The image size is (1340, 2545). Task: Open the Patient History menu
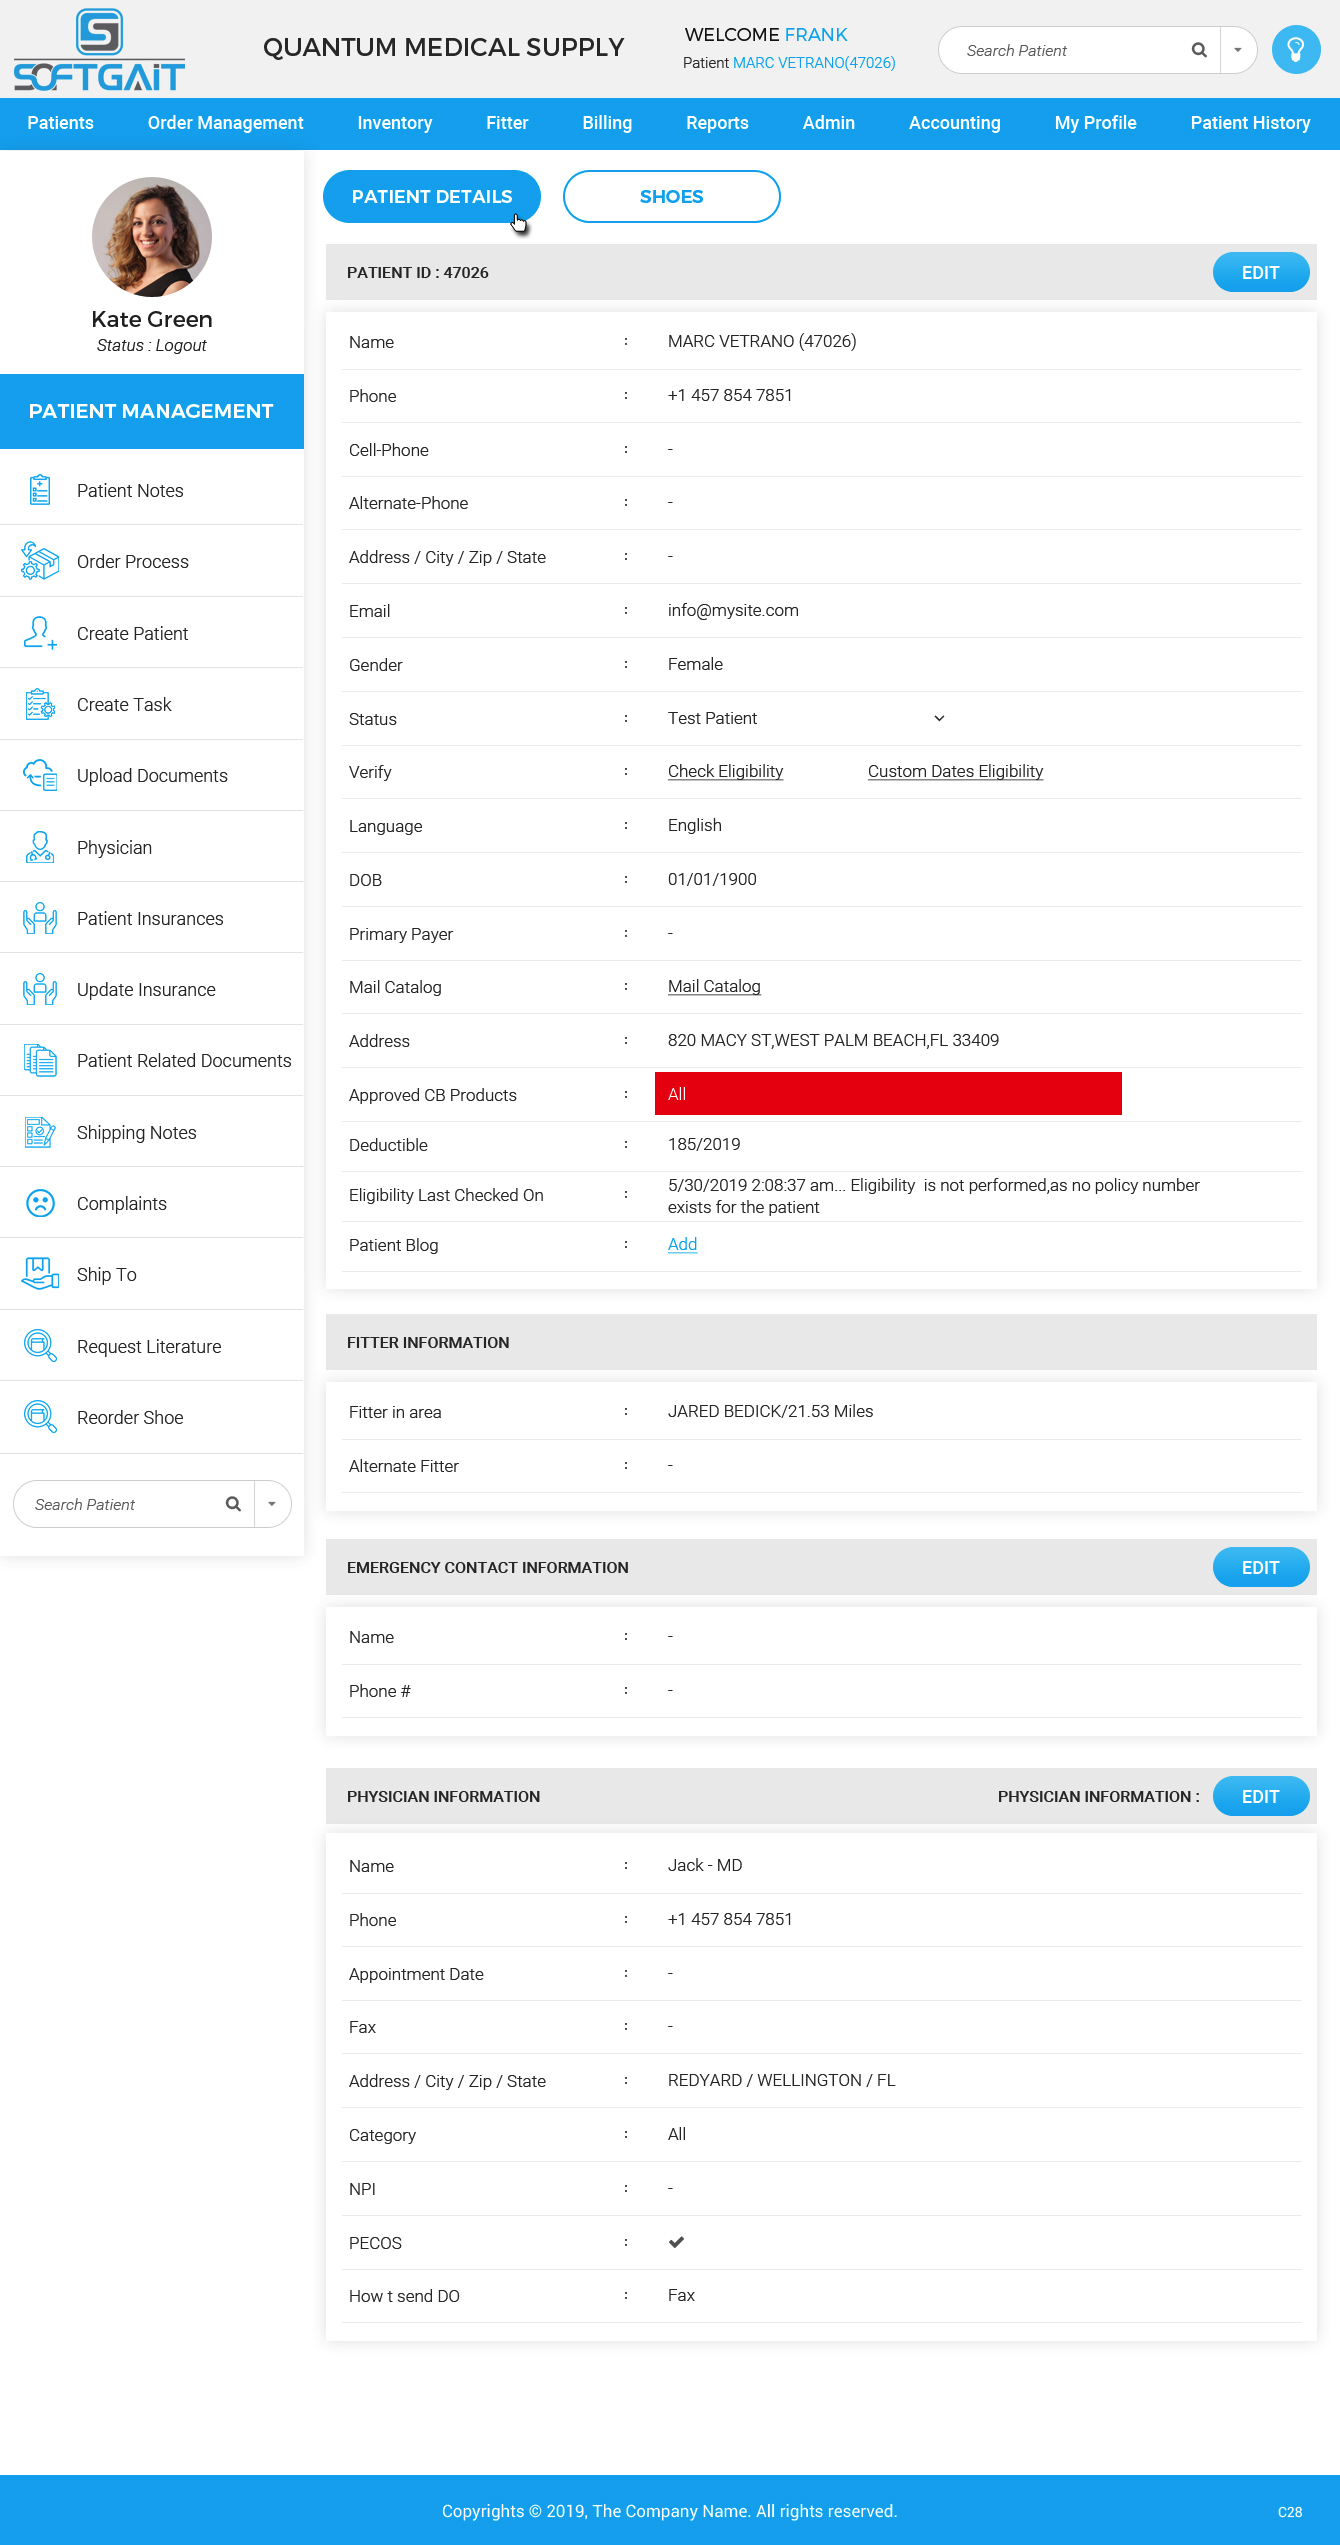[x=1250, y=123]
